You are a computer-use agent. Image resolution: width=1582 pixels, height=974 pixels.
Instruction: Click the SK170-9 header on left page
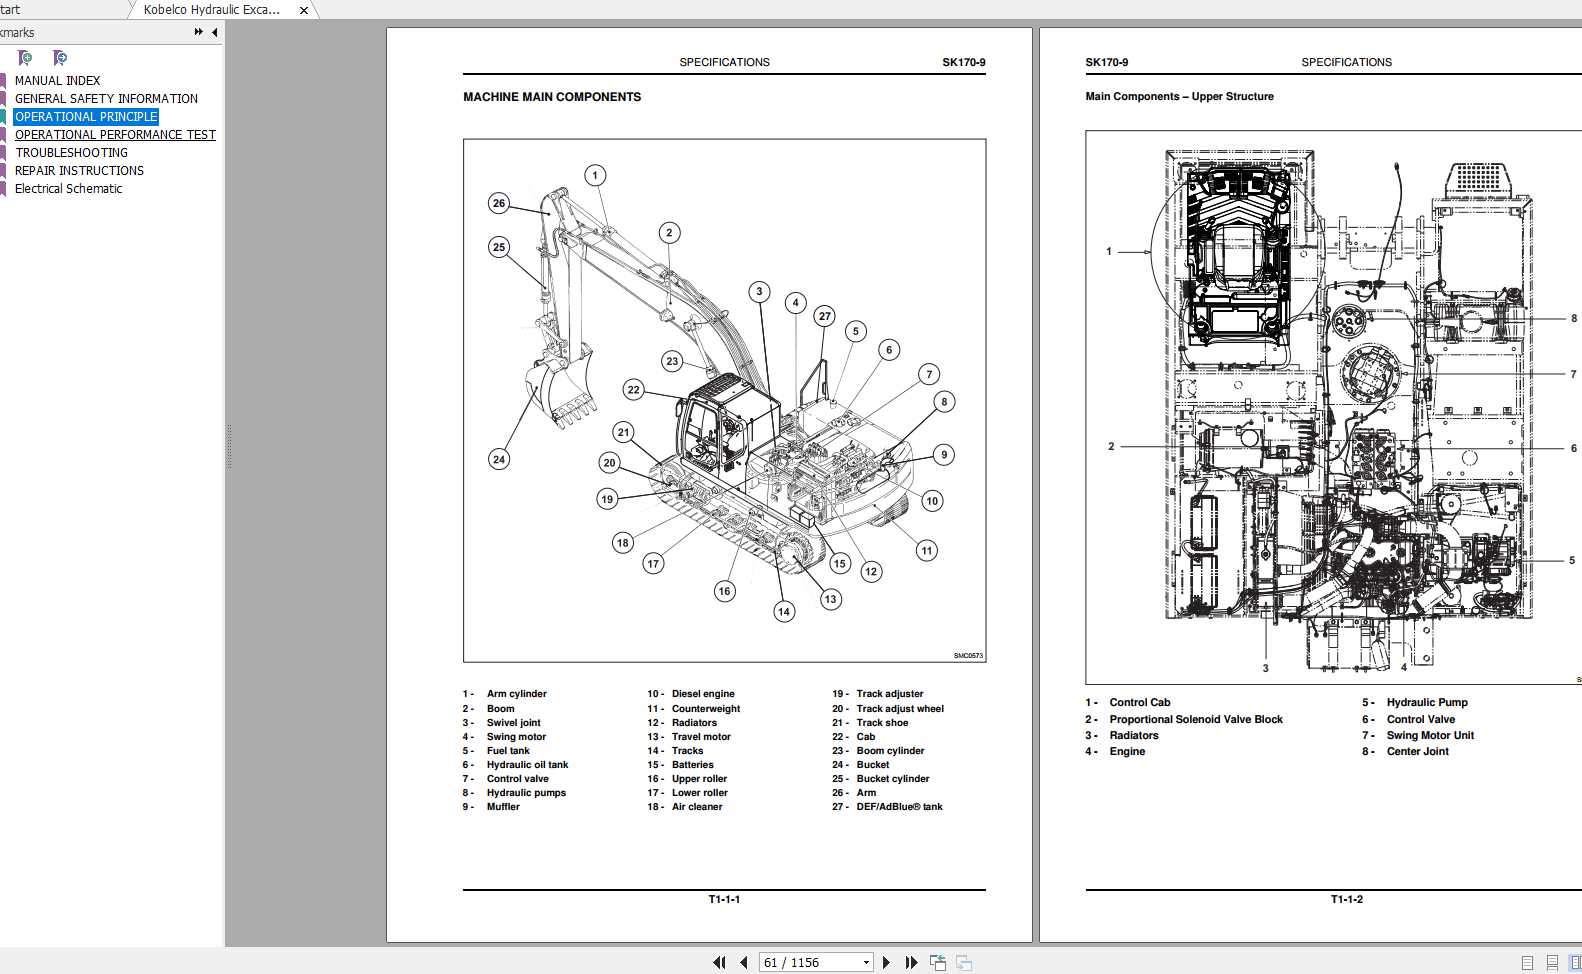tap(963, 63)
